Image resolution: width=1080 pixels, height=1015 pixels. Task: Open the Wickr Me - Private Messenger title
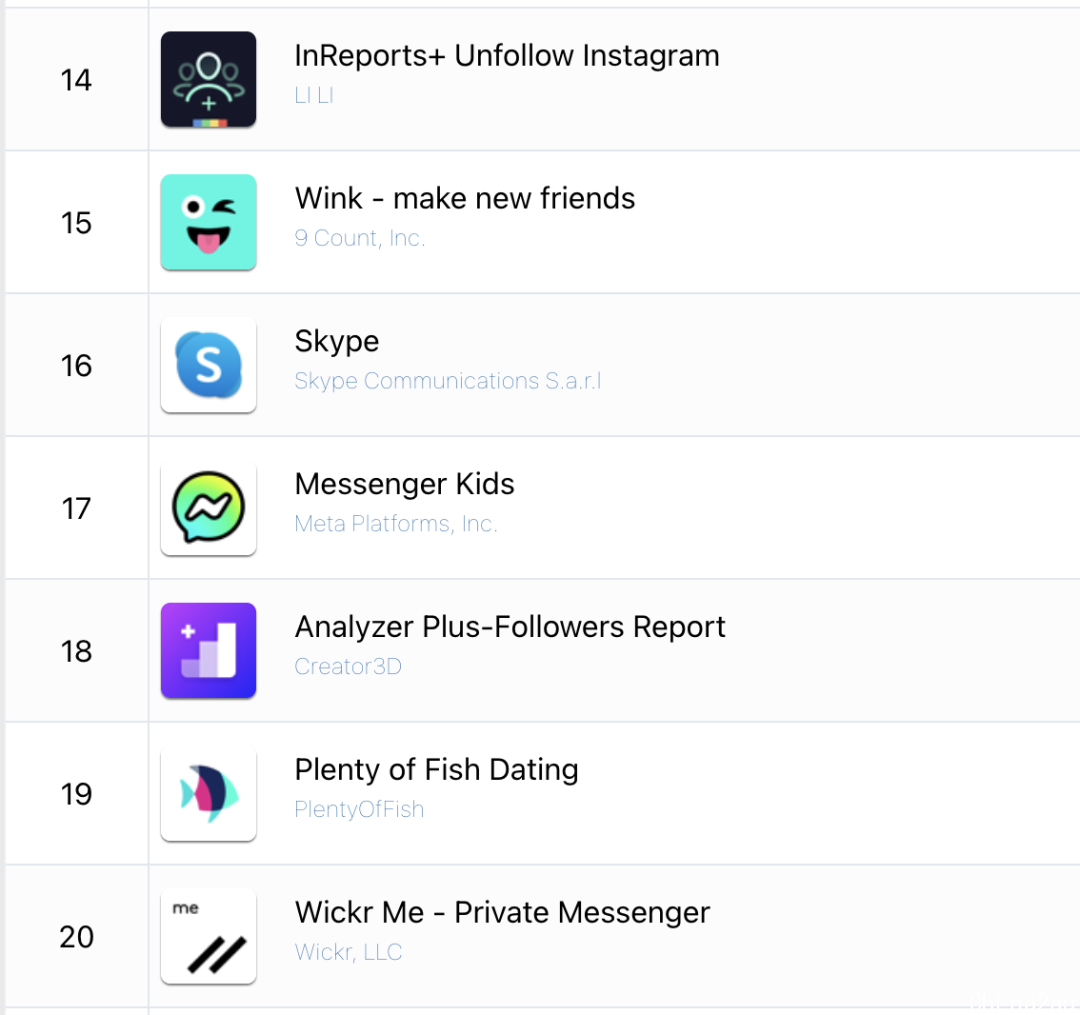502,913
